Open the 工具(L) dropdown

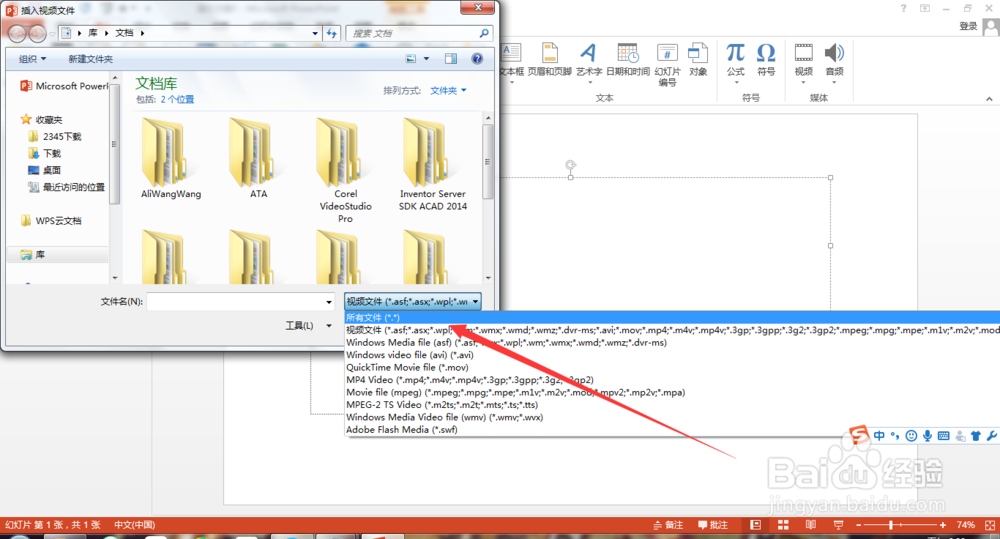308,326
